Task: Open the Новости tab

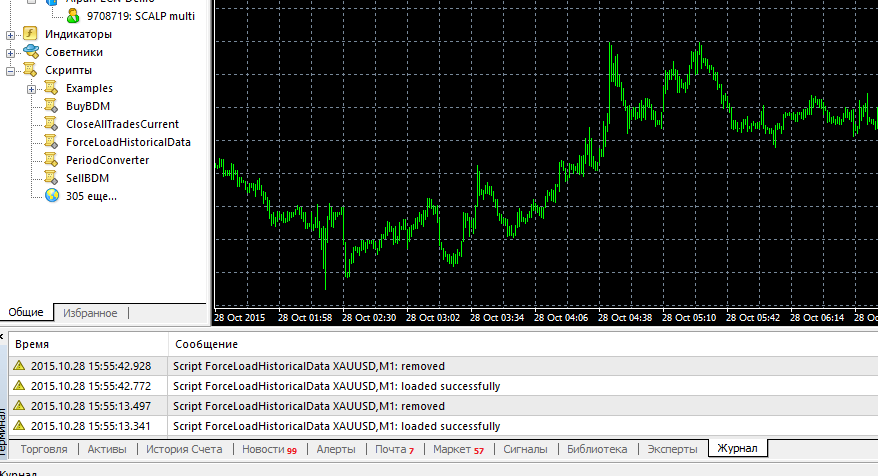Action: click(269, 449)
